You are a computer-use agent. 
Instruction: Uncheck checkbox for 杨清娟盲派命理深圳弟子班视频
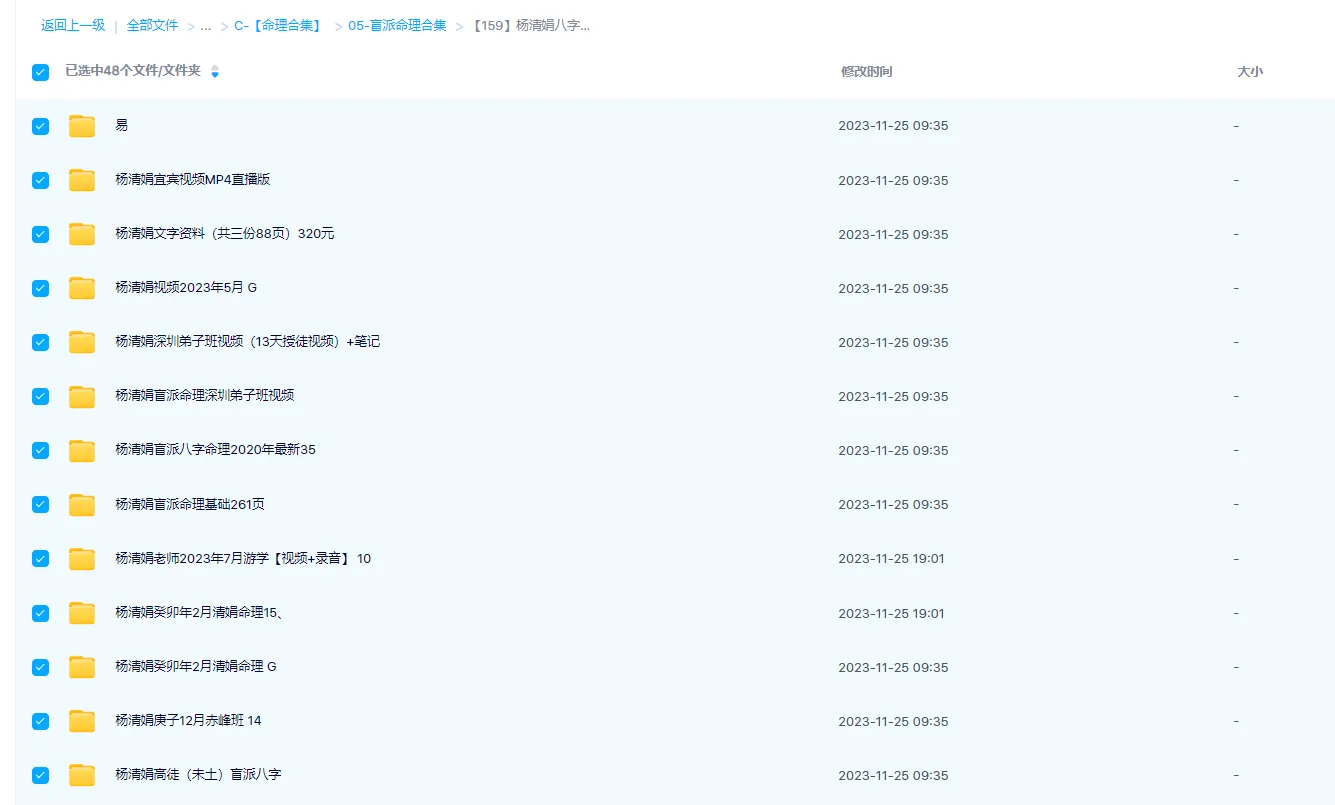(x=40, y=396)
